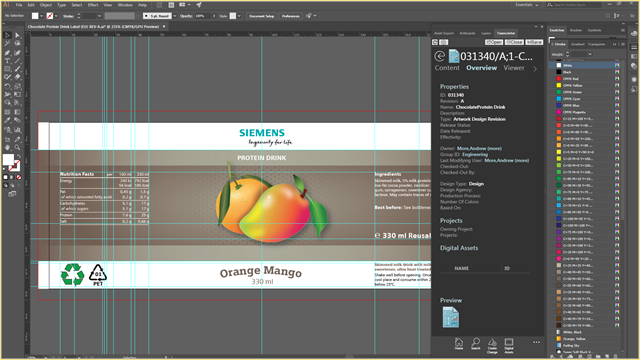Select the Column Graph tool
Viewport: 640px width, 360px height.
pyautogui.click(x=18, y=130)
